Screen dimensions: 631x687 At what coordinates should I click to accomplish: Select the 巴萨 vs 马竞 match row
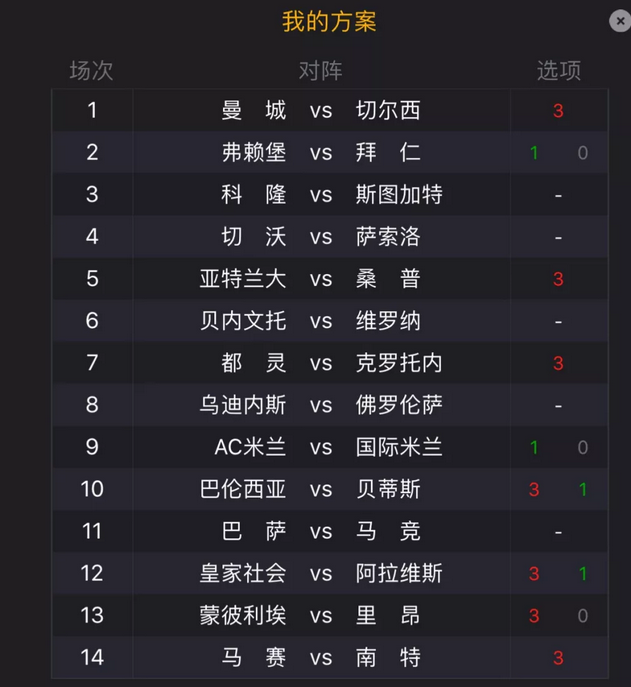point(330,531)
